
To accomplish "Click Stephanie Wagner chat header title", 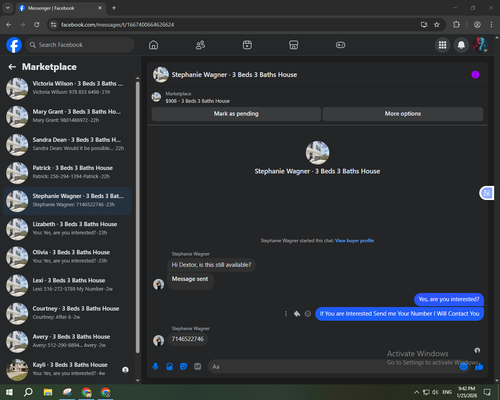I will pyautogui.click(x=234, y=75).
